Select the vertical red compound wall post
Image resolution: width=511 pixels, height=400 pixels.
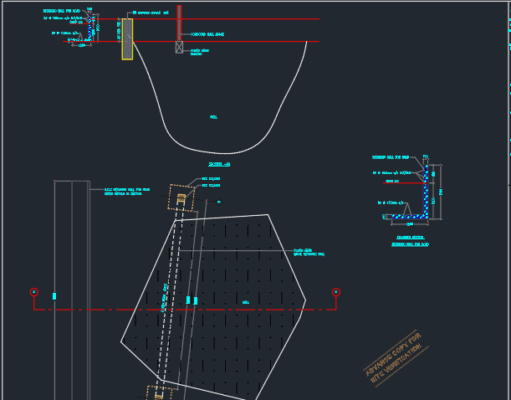(x=179, y=23)
